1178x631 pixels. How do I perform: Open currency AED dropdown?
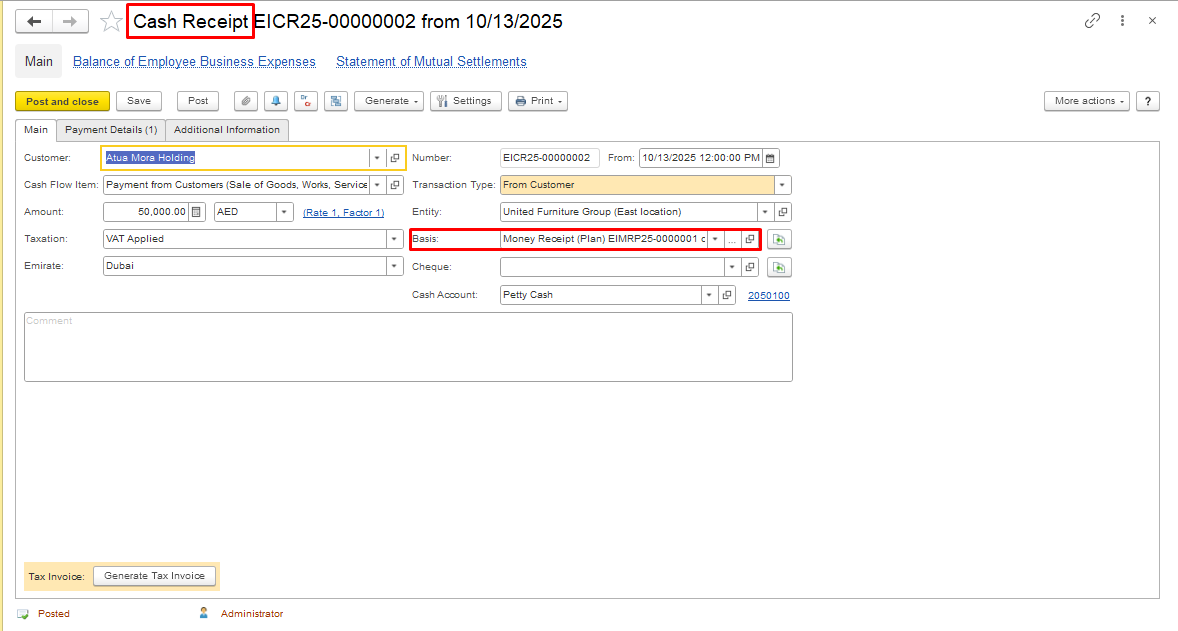(284, 212)
